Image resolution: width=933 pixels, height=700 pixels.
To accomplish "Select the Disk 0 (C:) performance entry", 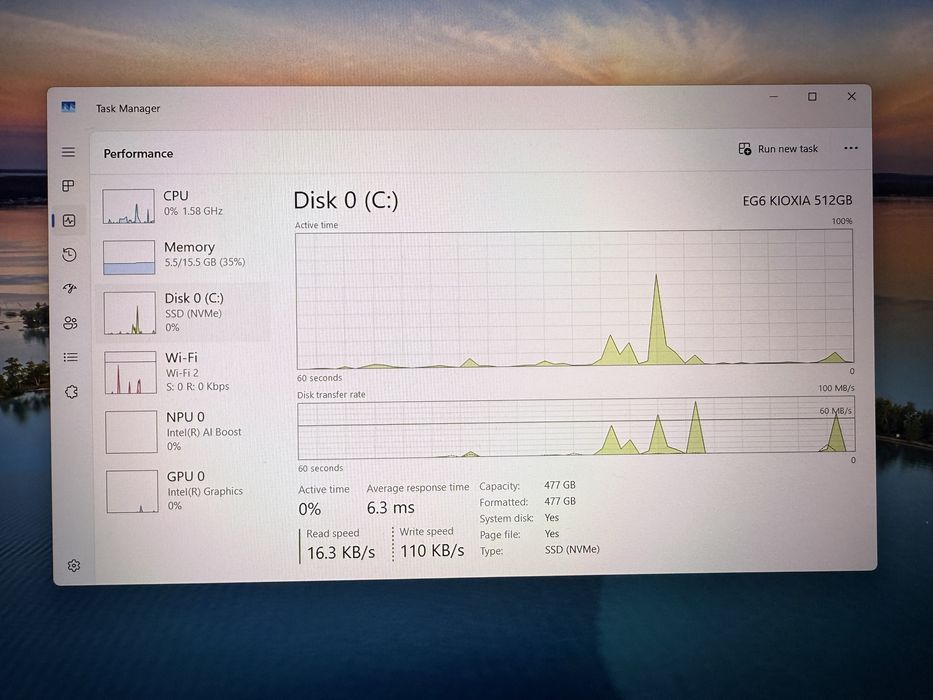I will click(183, 312).
